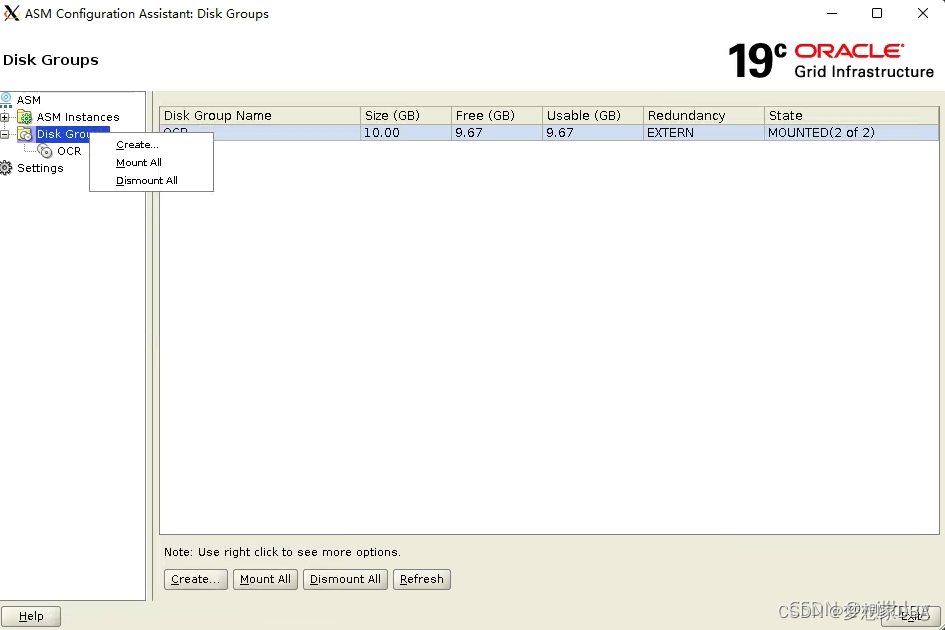945x630 pixels.
Task: Open Settings in the left tree
Action: point(40,168)
